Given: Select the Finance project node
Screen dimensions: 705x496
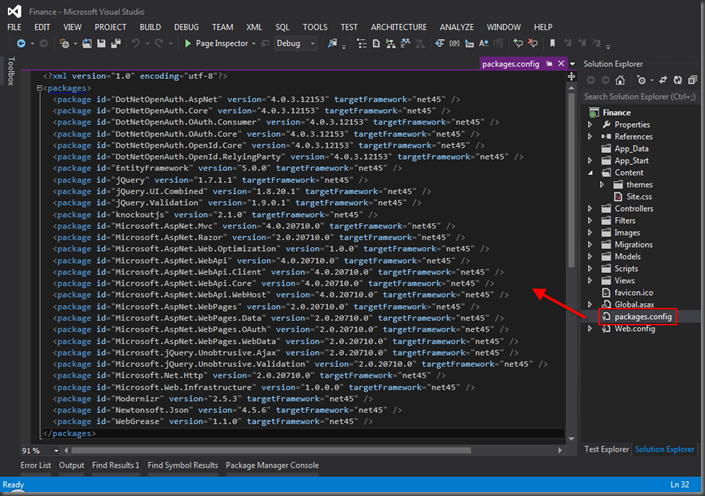Looking at the screenshot, I should point(616,113).
